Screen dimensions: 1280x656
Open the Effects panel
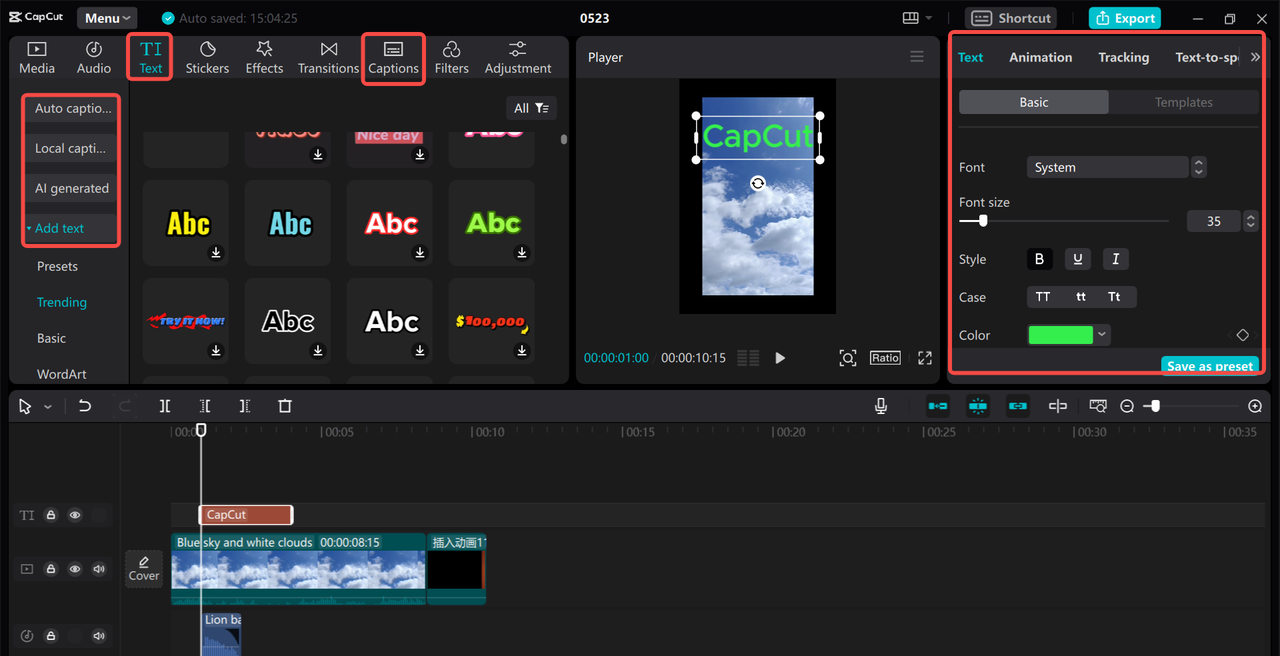click(264, 58)
